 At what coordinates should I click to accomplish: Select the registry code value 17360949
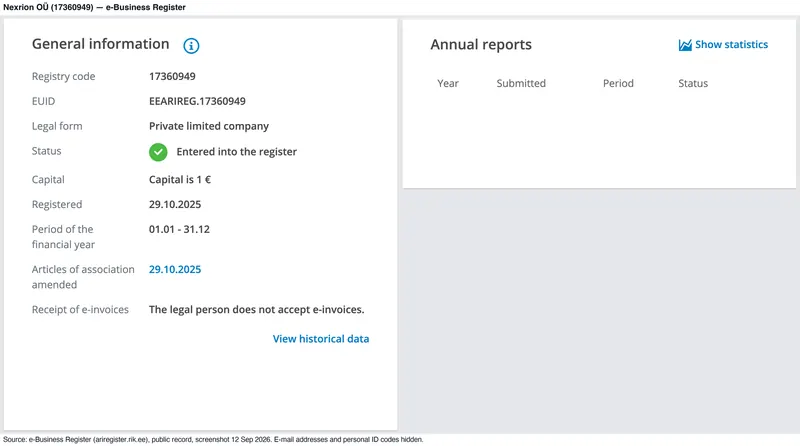(172, 77)
